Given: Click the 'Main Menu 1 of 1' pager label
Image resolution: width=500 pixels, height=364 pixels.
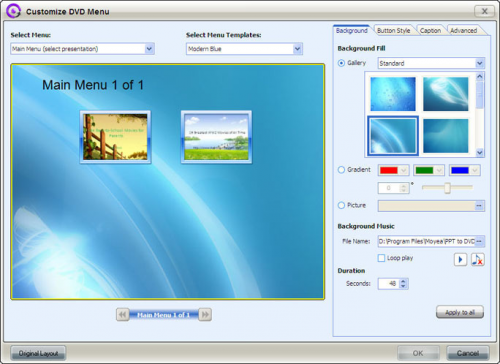Looking at the screenshot, I should pos(164,315).
